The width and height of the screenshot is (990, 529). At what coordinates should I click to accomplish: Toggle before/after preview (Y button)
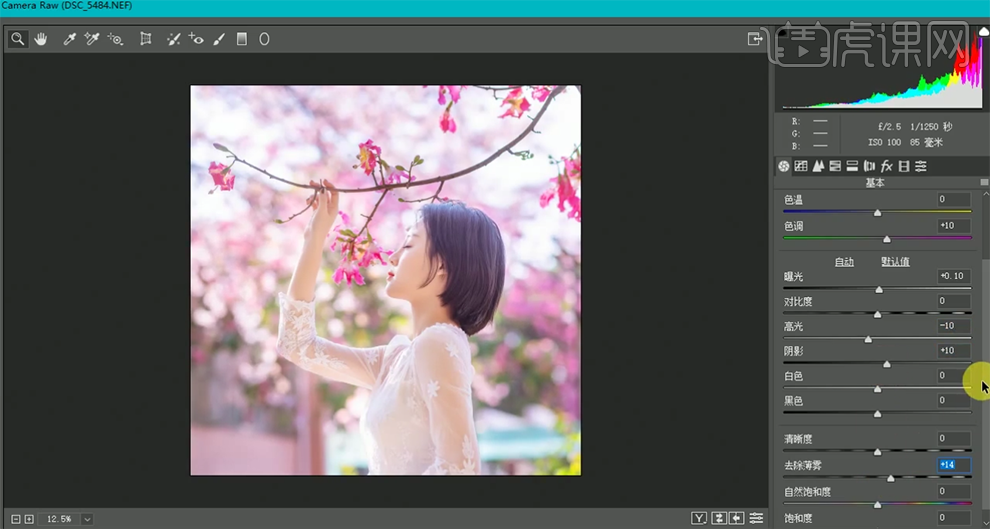tap(699, 518)
